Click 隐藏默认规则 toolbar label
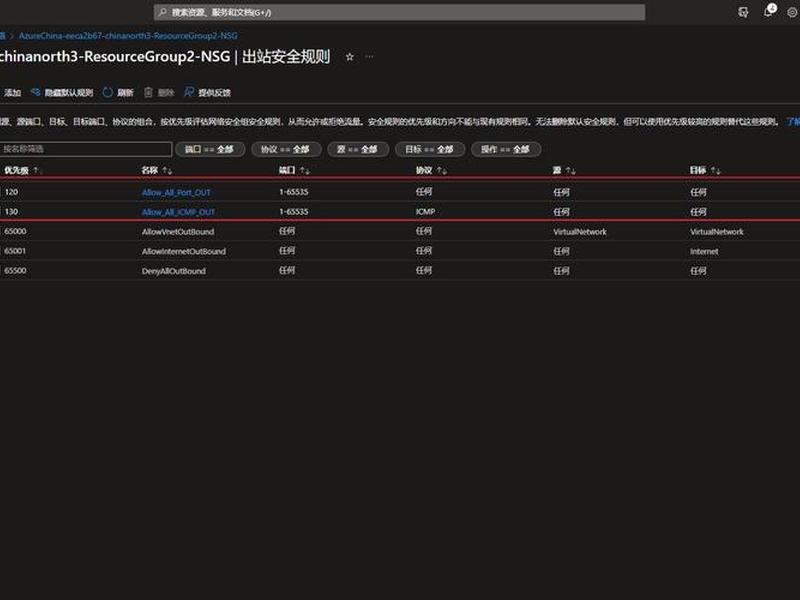 (69, 92)
